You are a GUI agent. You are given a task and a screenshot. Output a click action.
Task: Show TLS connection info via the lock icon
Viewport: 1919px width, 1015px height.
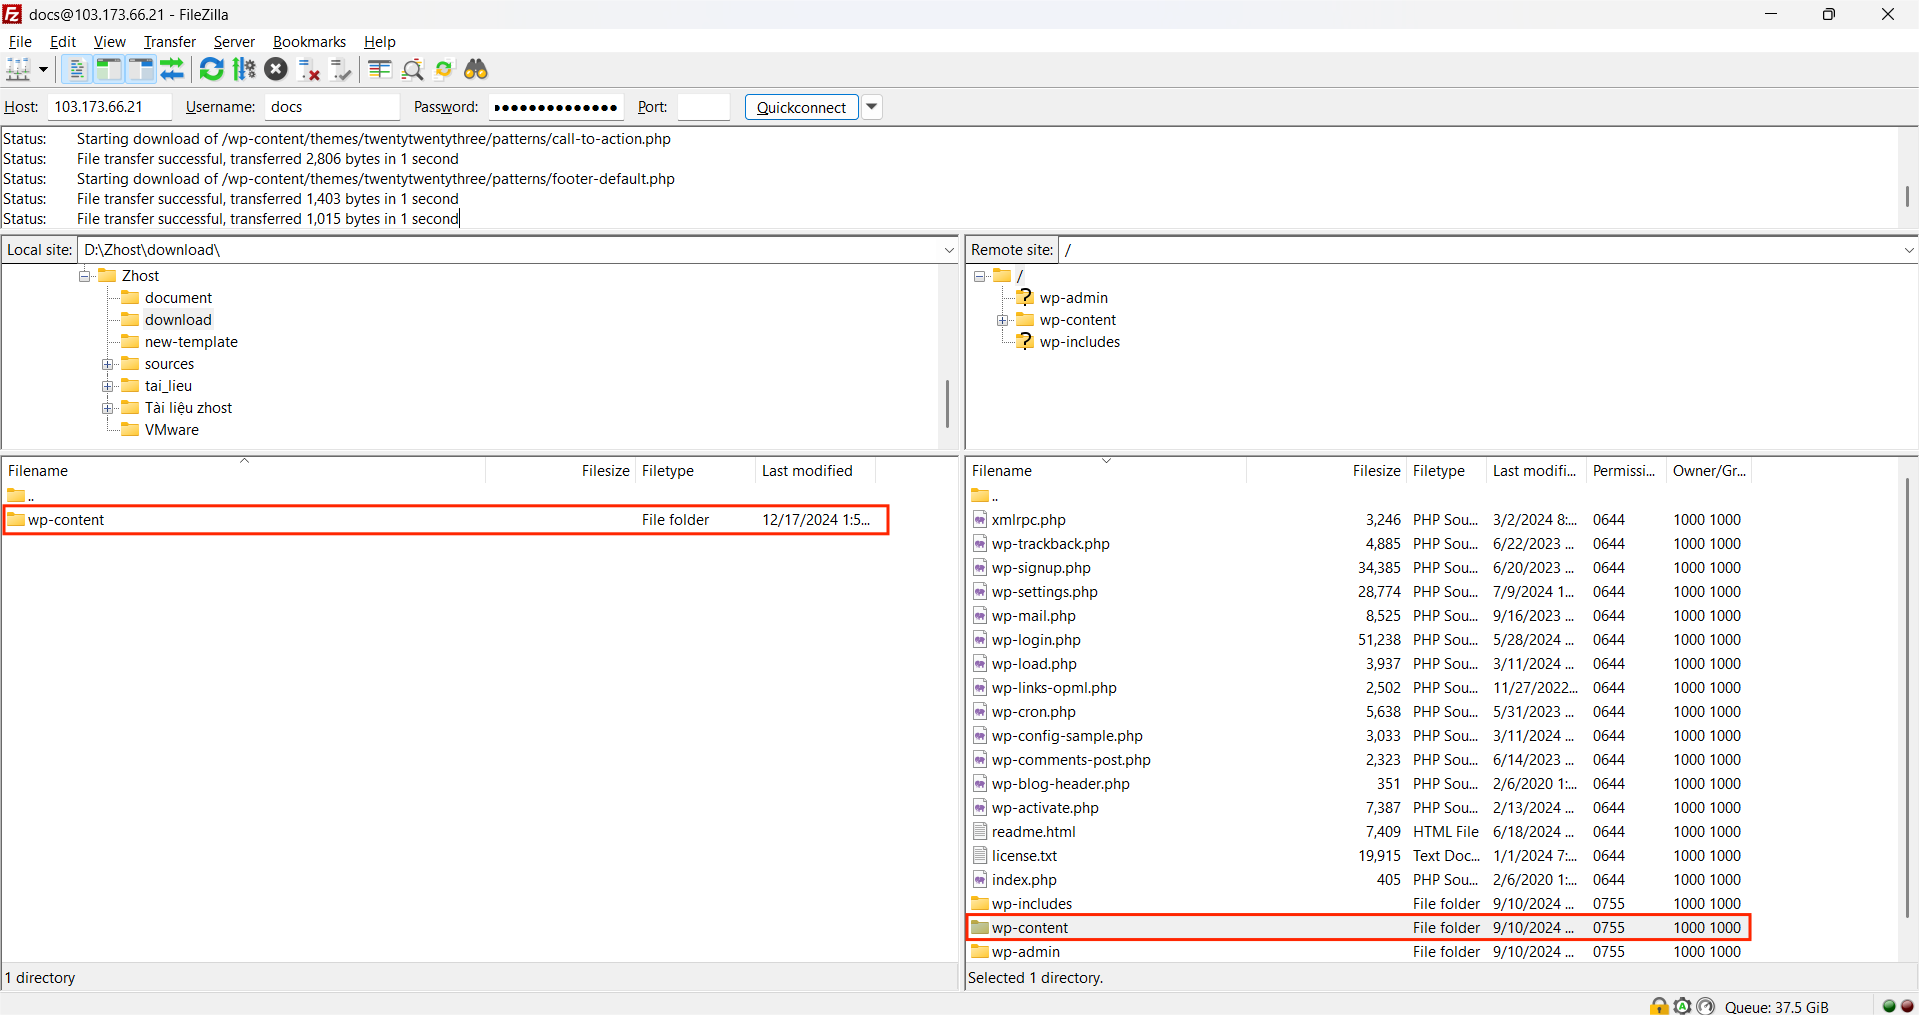tap(1659, 1006)
